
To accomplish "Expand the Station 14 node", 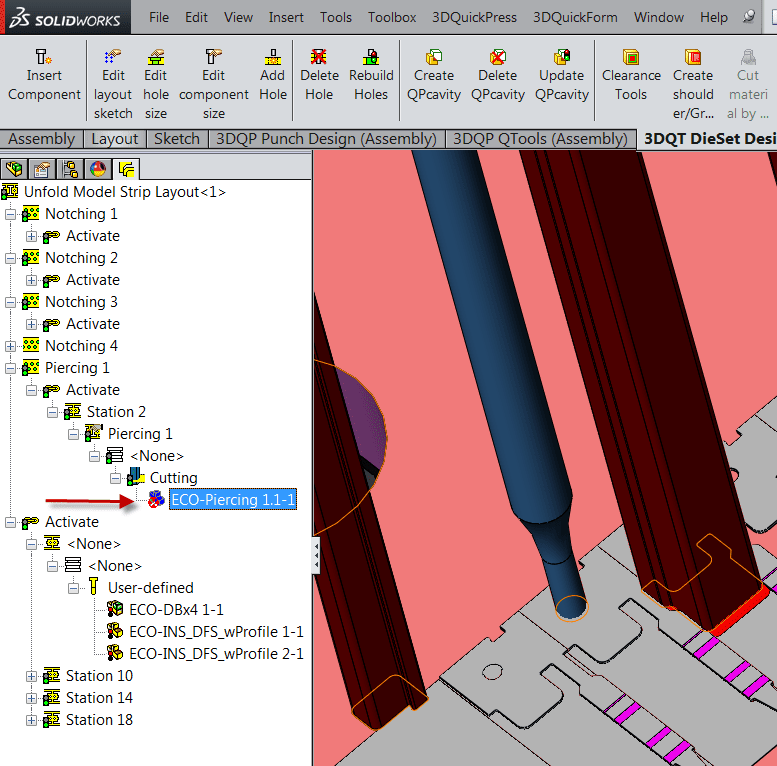I will click(x=31, y=699).
